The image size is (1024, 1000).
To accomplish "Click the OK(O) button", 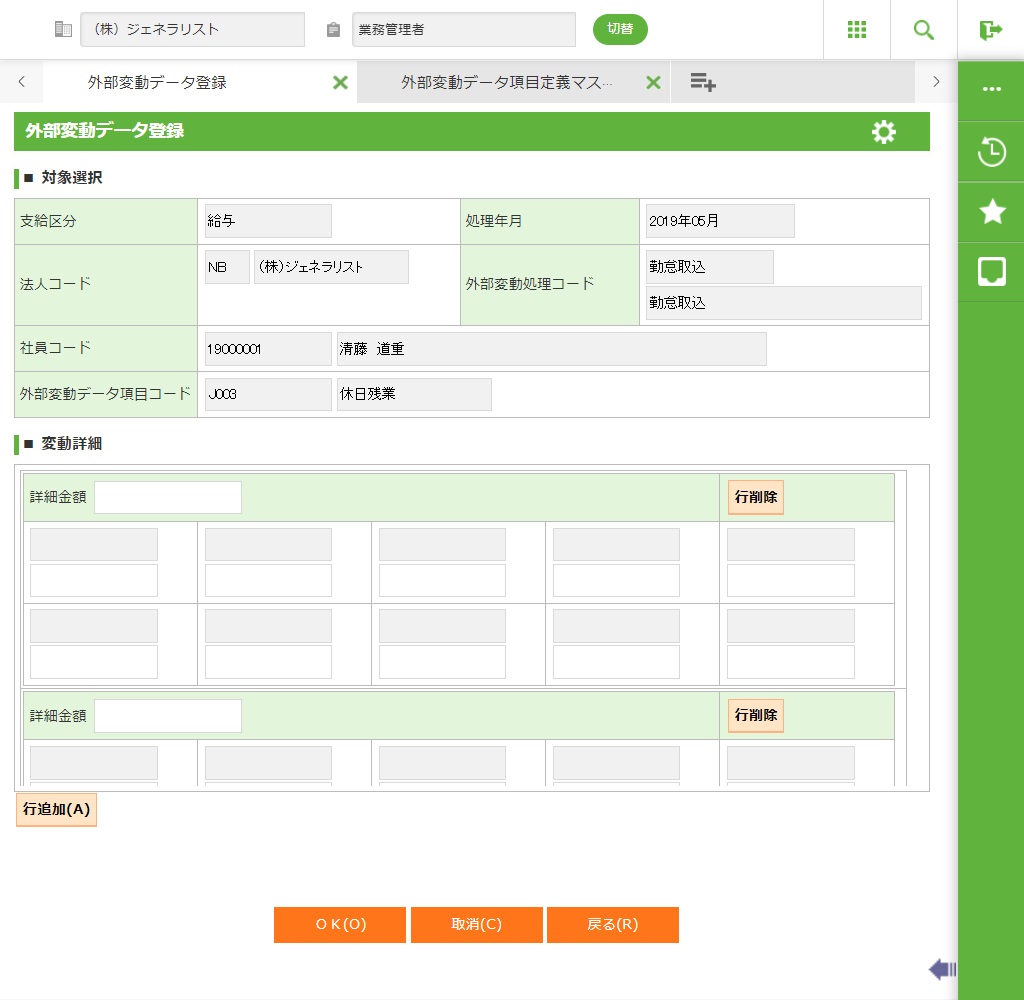I will click(340, 925).
